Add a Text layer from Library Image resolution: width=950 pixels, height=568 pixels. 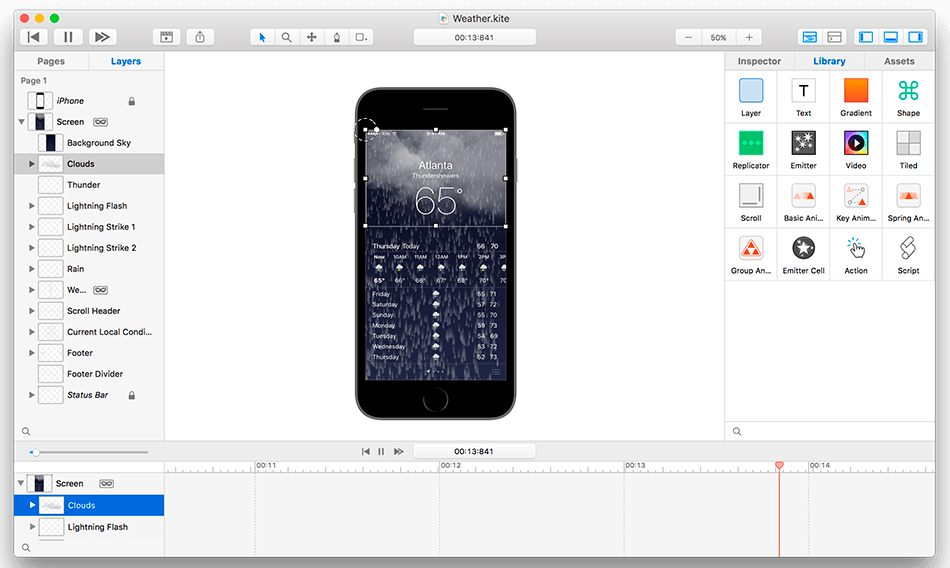(803, 97)
